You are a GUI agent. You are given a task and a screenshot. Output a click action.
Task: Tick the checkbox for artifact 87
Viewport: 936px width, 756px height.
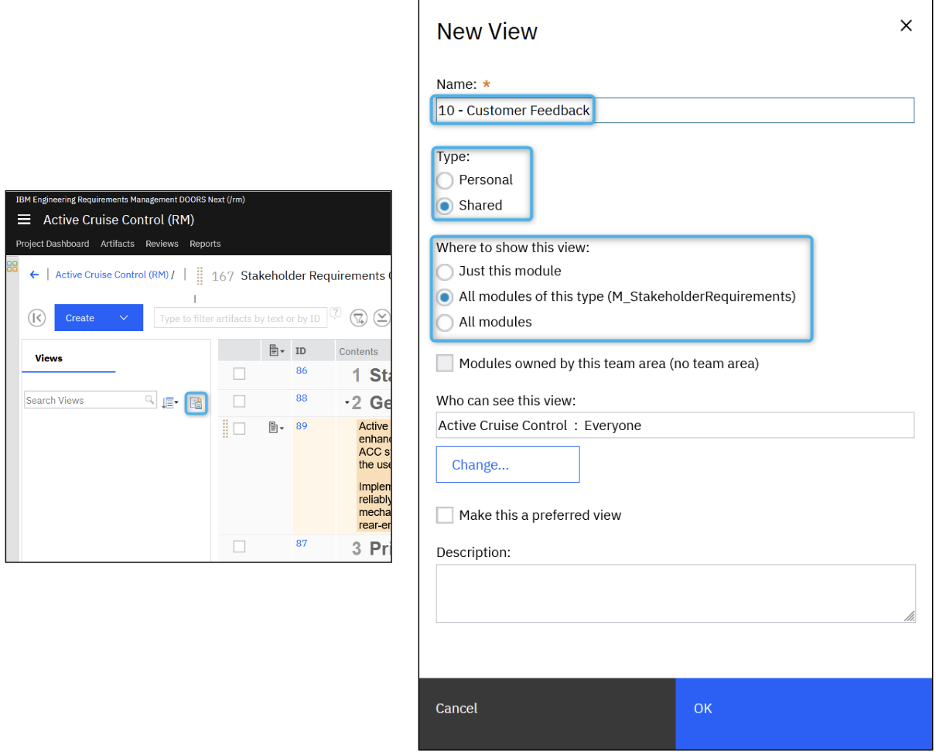239,546
